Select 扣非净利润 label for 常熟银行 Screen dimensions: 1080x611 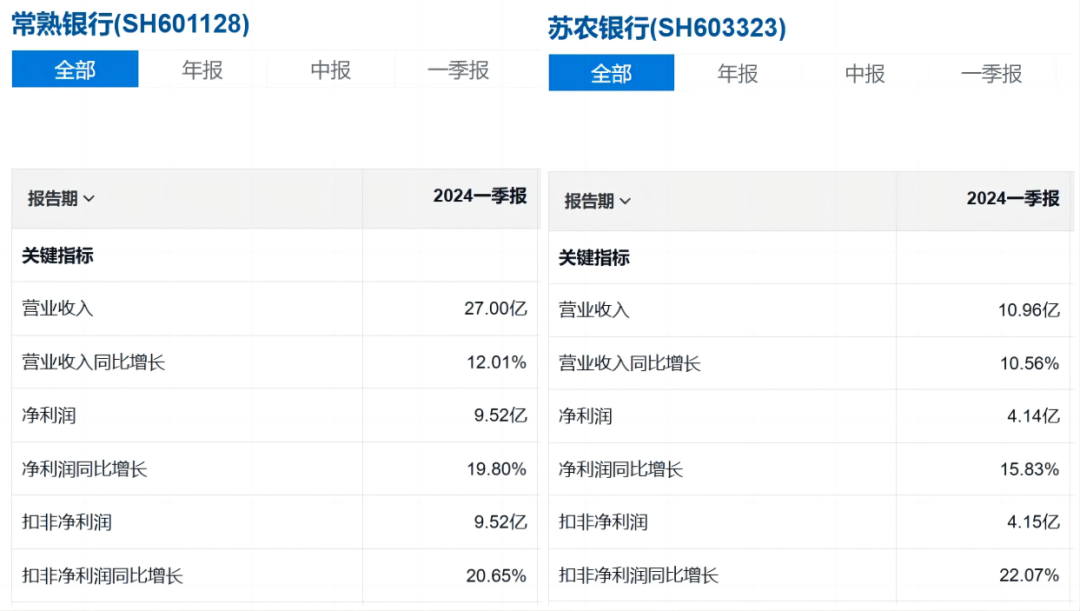(67, 522)
